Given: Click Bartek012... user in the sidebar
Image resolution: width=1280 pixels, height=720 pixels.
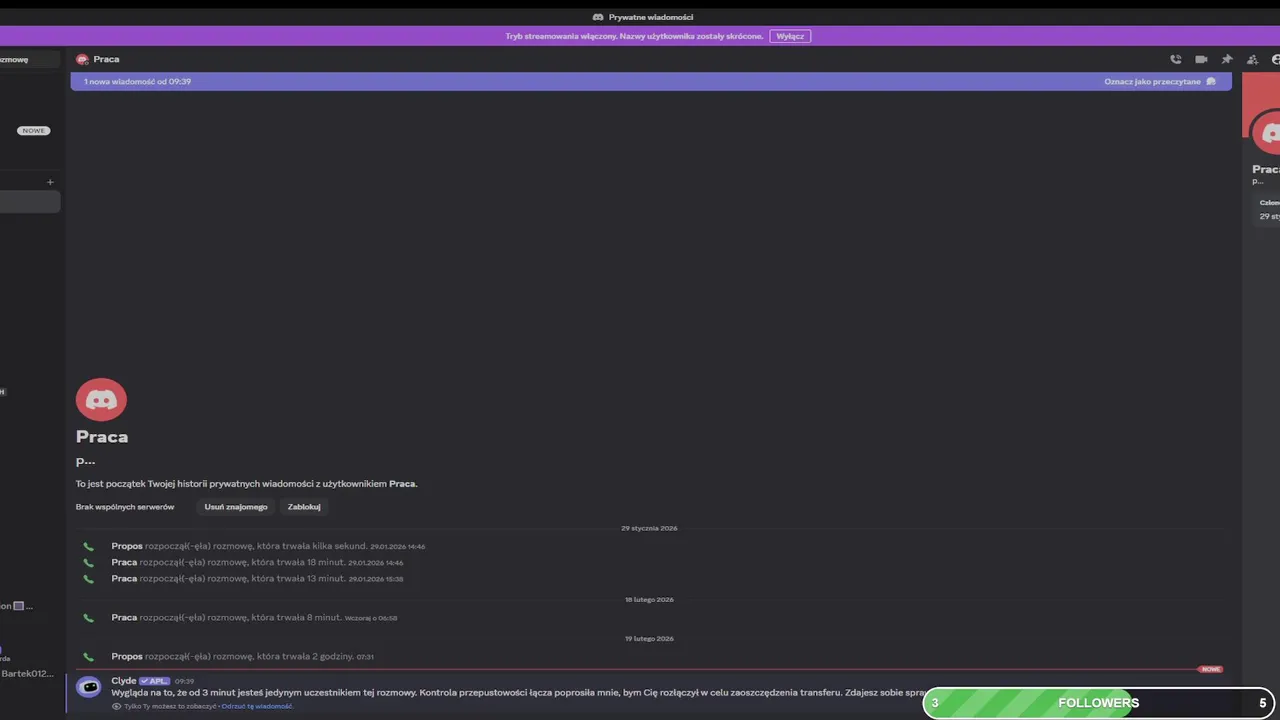Looking at the screenshot, I should pyautogui.click(x=28, y=673).
